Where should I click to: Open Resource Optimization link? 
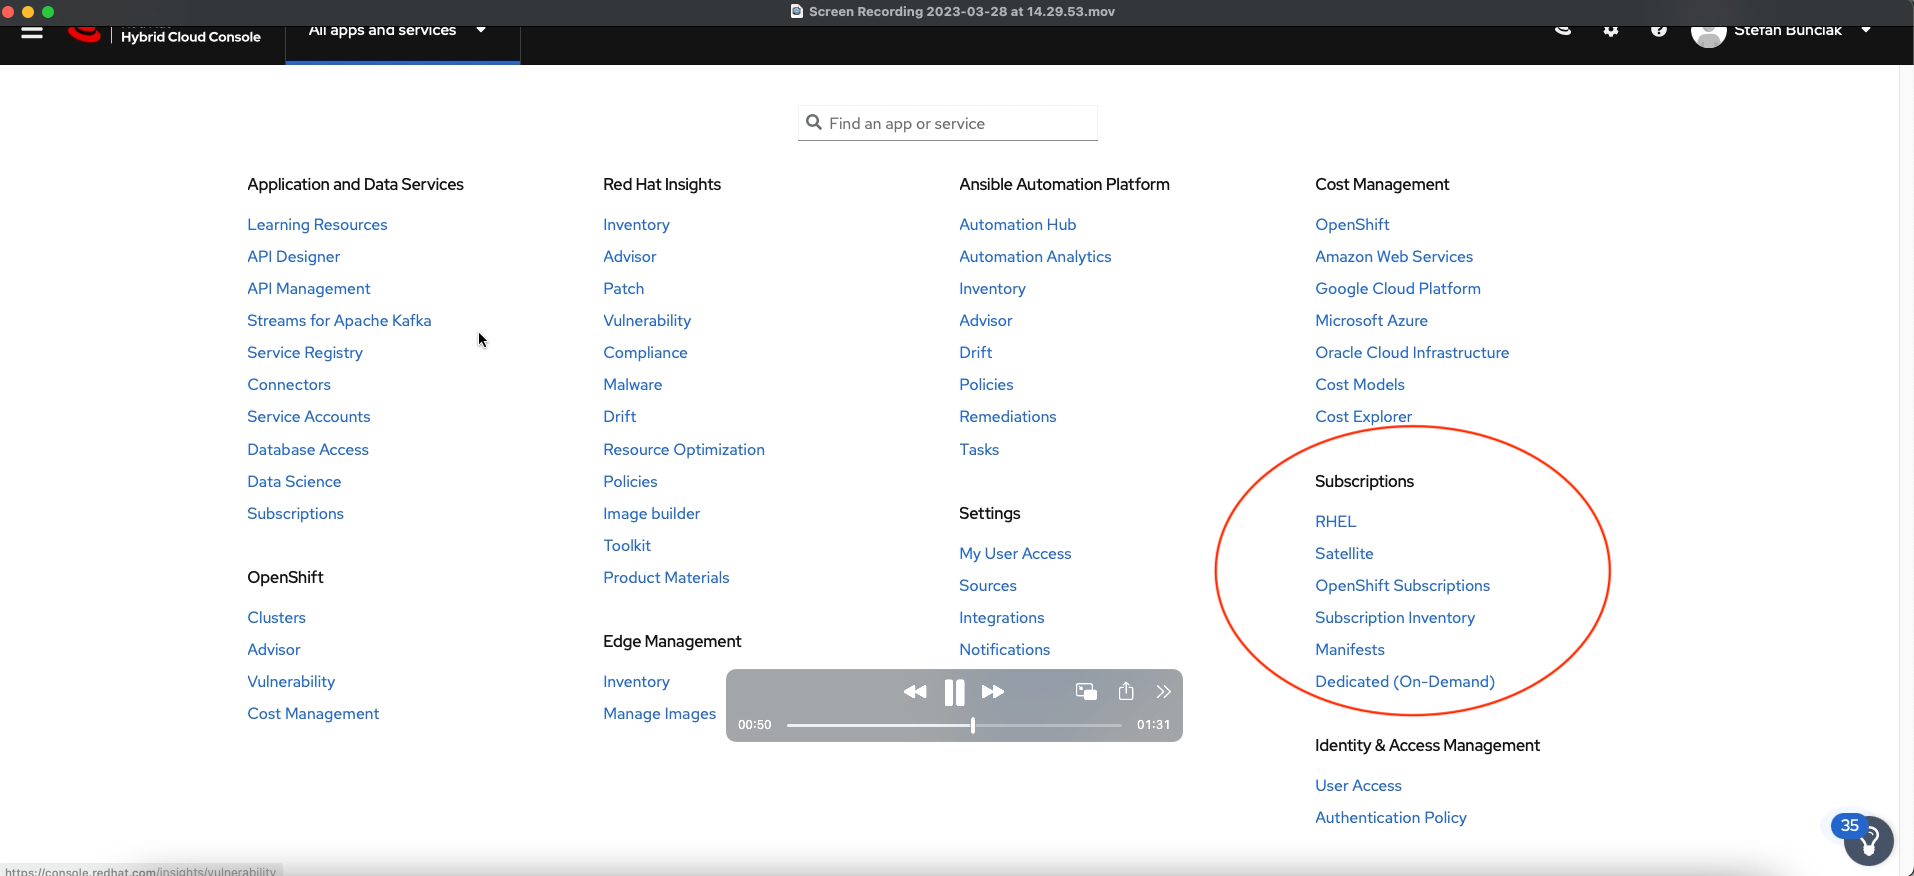[684, 450]
